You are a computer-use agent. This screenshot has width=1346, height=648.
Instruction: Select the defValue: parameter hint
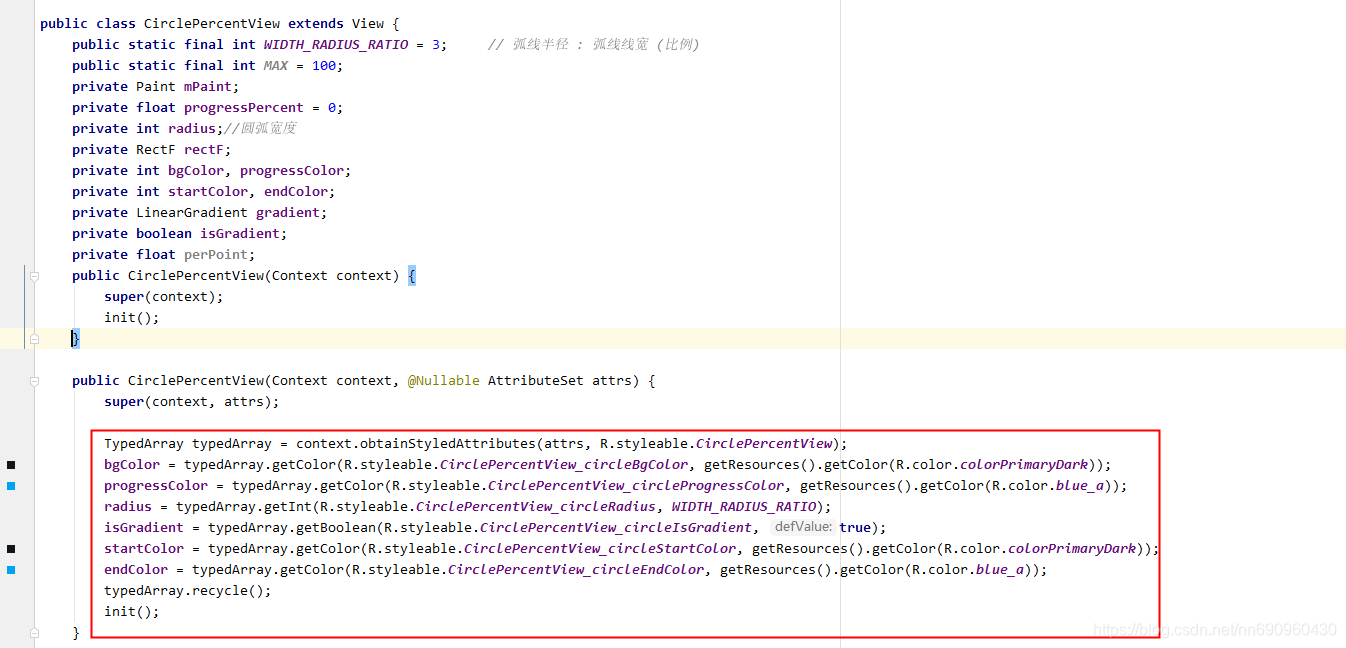tap(803, 527)
